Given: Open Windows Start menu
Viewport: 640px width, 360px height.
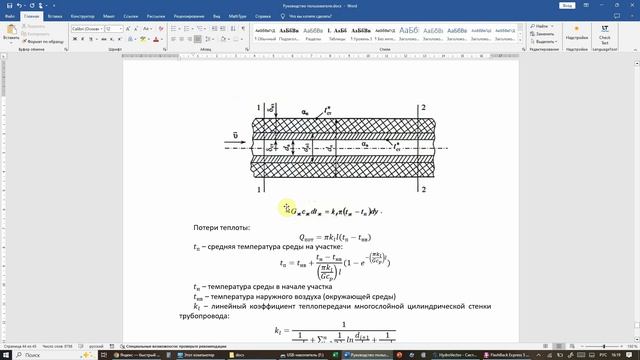Looking at the screenshot, I should [6, 355].
